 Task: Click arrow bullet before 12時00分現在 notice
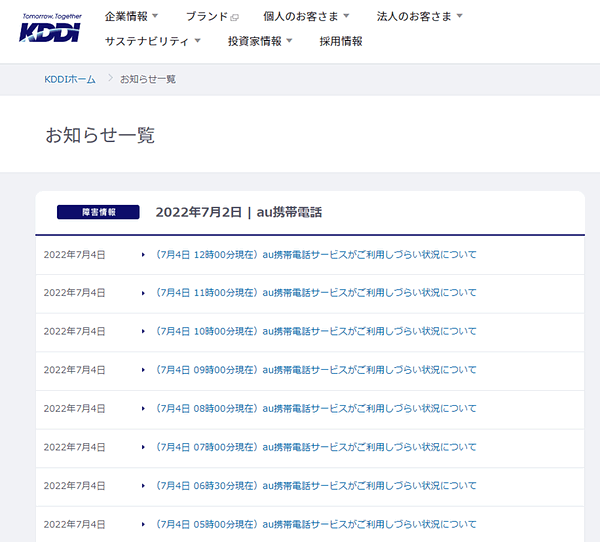click(x=143, y=255)
